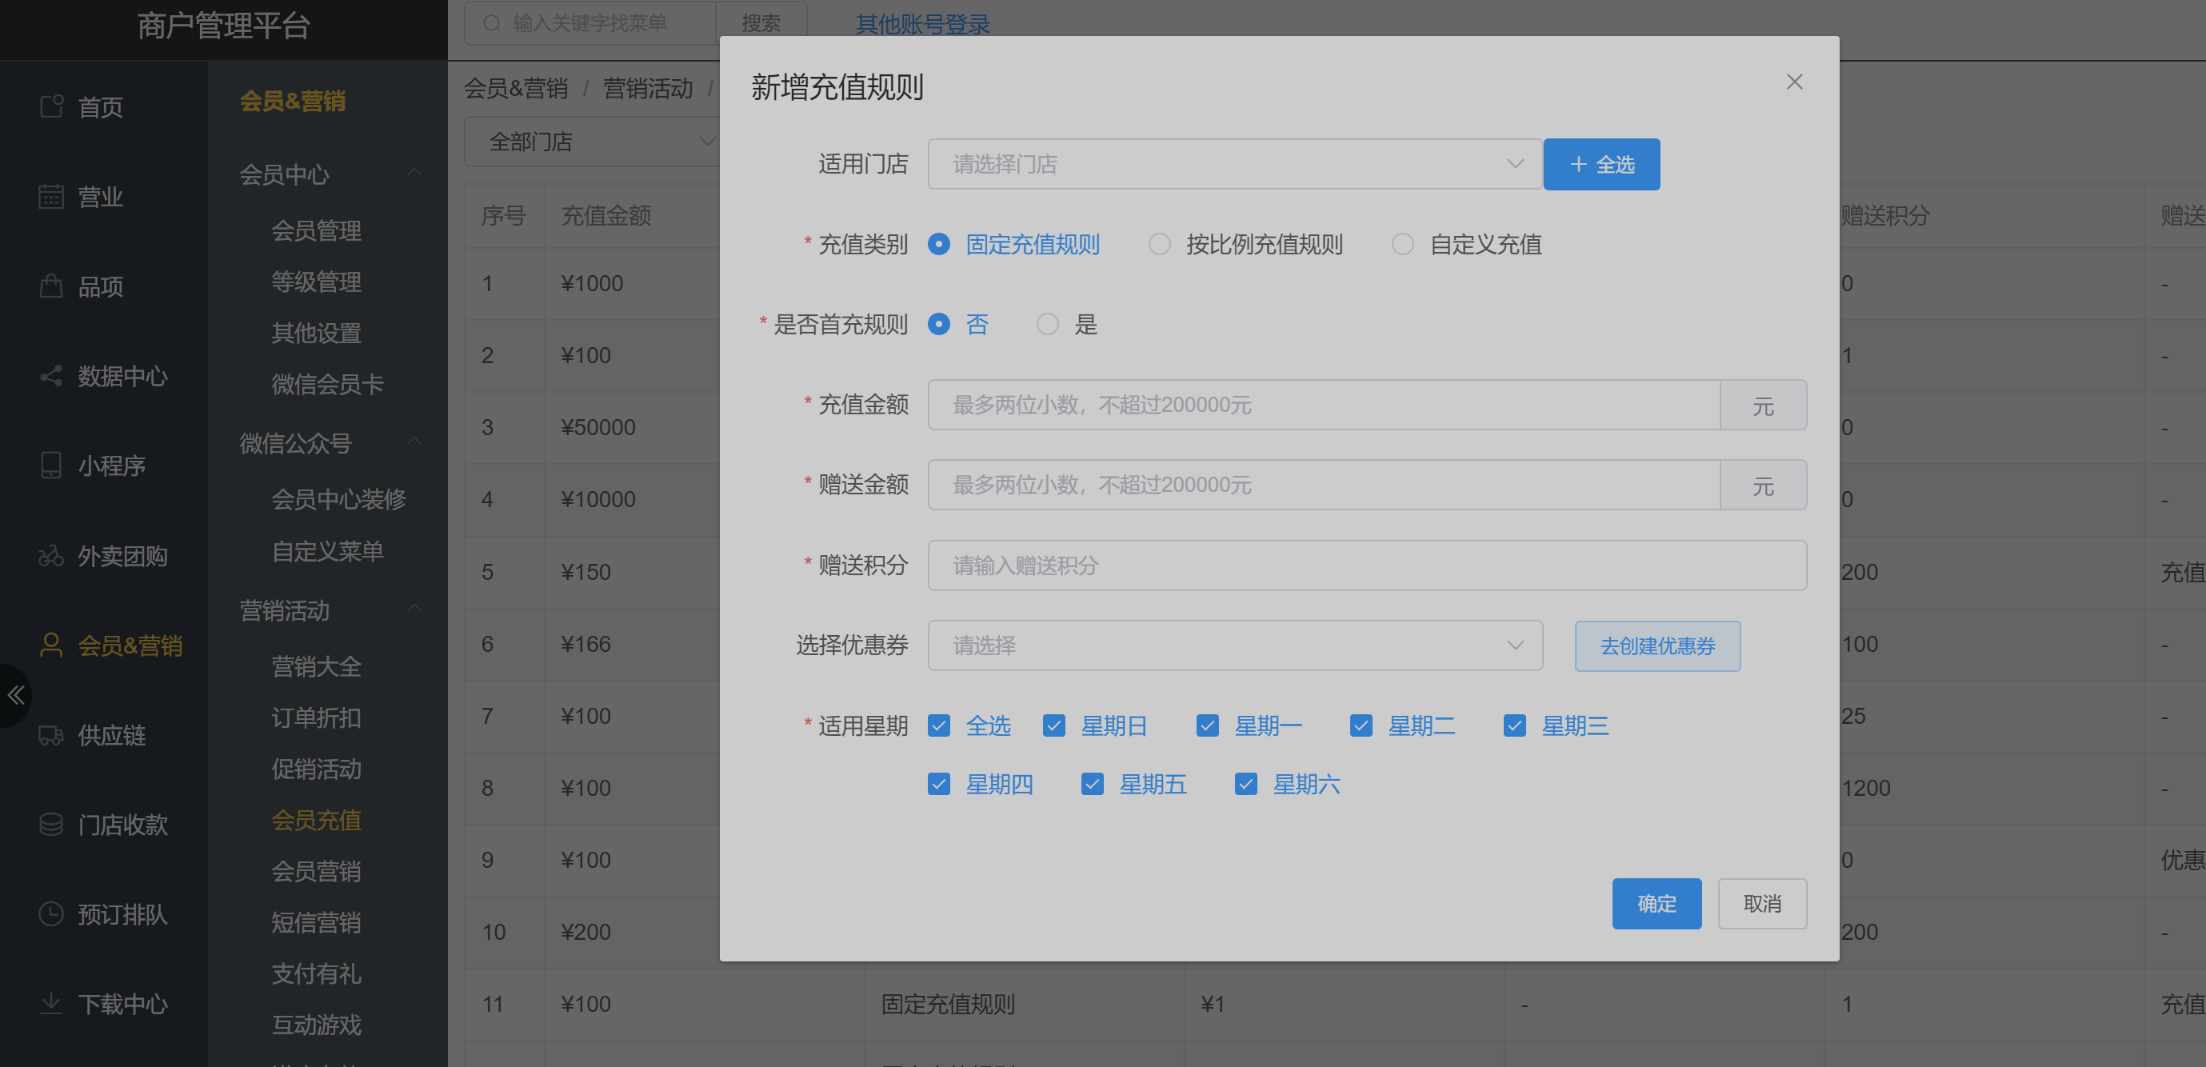
Task: Click the menu keyword search field
Action: pos(590,23)
